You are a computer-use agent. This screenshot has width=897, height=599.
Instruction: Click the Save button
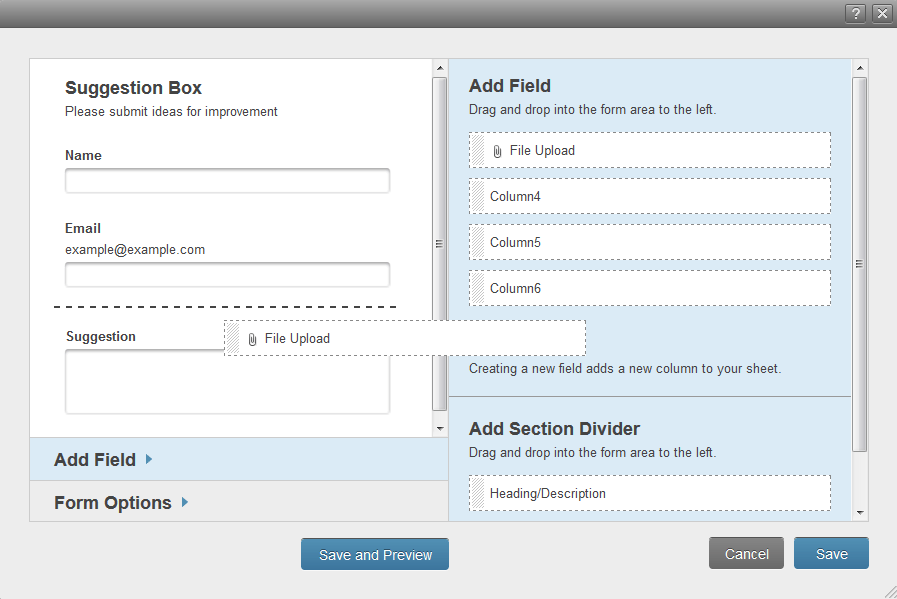pos(831,554)
